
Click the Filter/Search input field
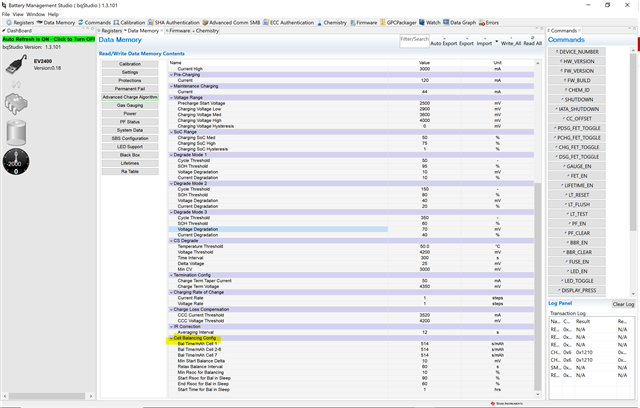pyautogui.click(x=414, y=41)
